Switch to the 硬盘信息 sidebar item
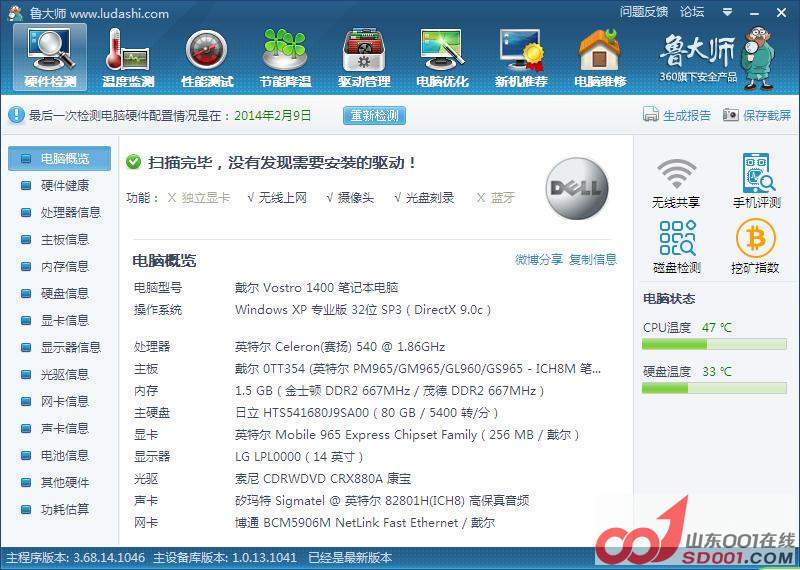 (64, 294)
